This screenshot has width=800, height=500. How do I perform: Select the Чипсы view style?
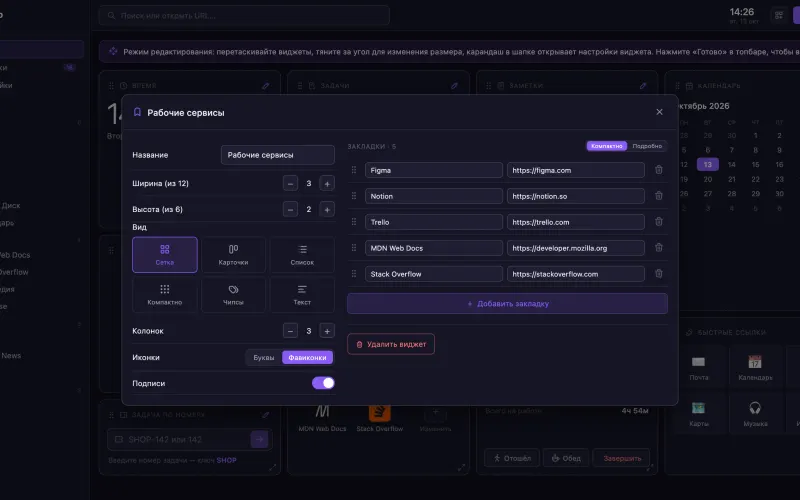[x=233, y=294]
